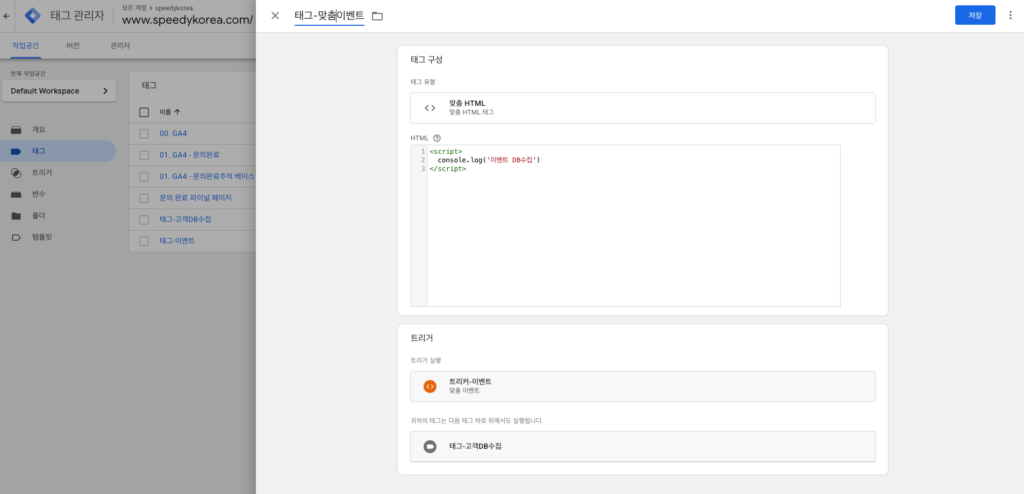Check the box for 01. GA4 - 문의완료추적 베이스

pyautogui.click(x=144, y=176)
